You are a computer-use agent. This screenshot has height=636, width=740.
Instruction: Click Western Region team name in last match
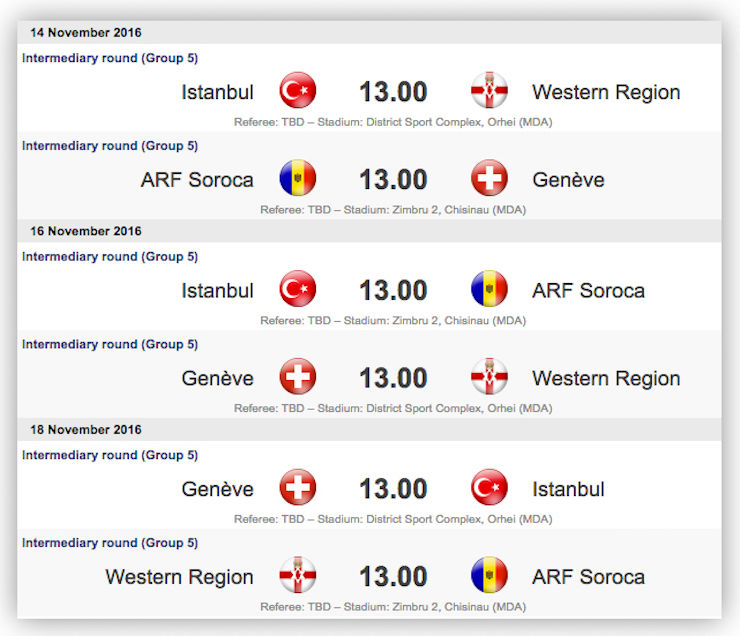click(179, 577)
